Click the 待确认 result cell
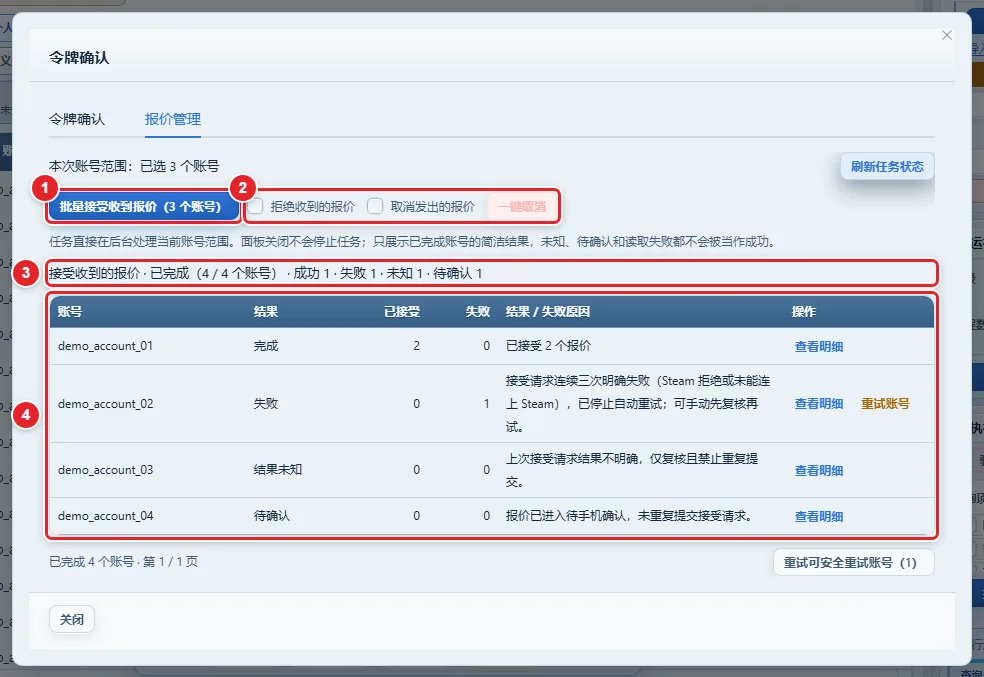The width and height of the screenshot is (984, 677). (x=272, y=516)
